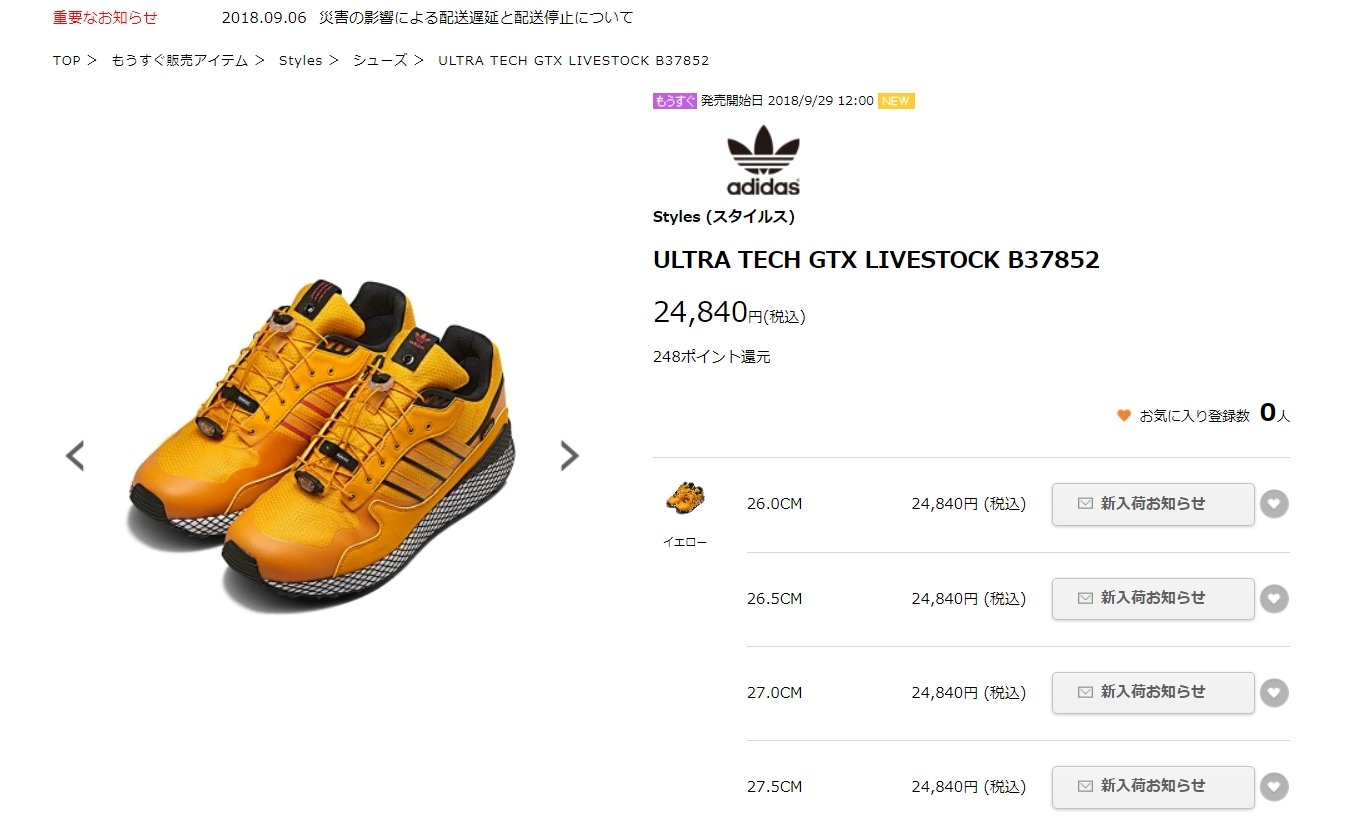1363x818 pixels.
Task: Request restock notice for 27.5CM
Action: [x=1153, y=786]
